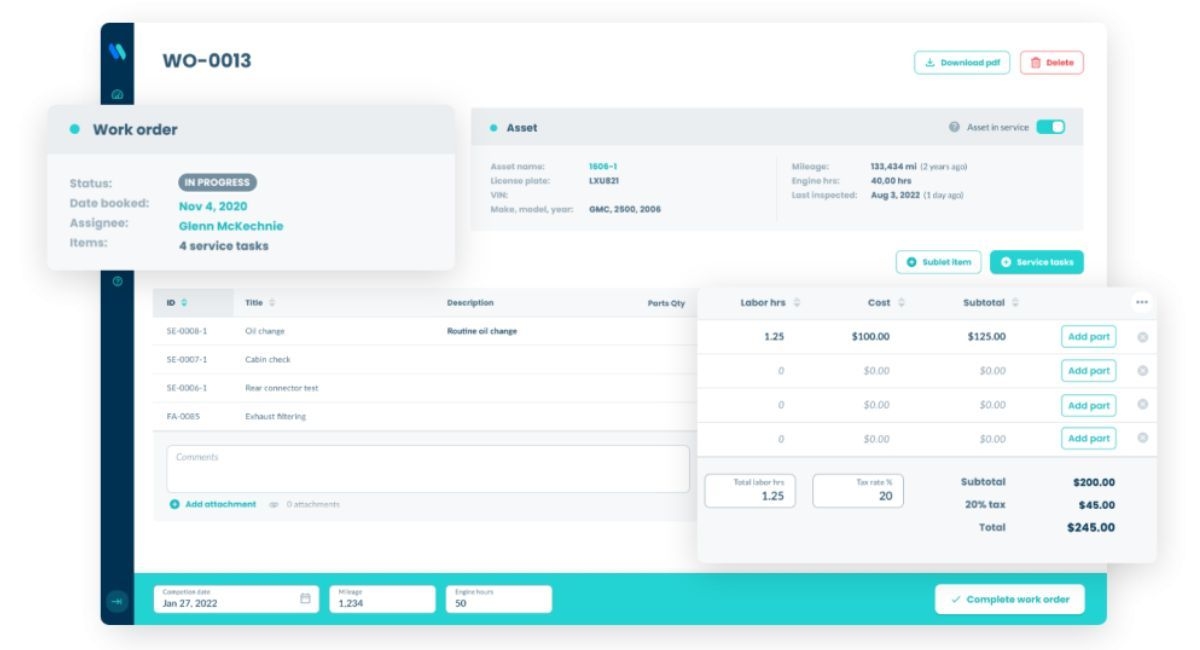Sort table by ID column
This screenshot has height=650, width=1200.
pyautogui.click(x=184, y=303)
